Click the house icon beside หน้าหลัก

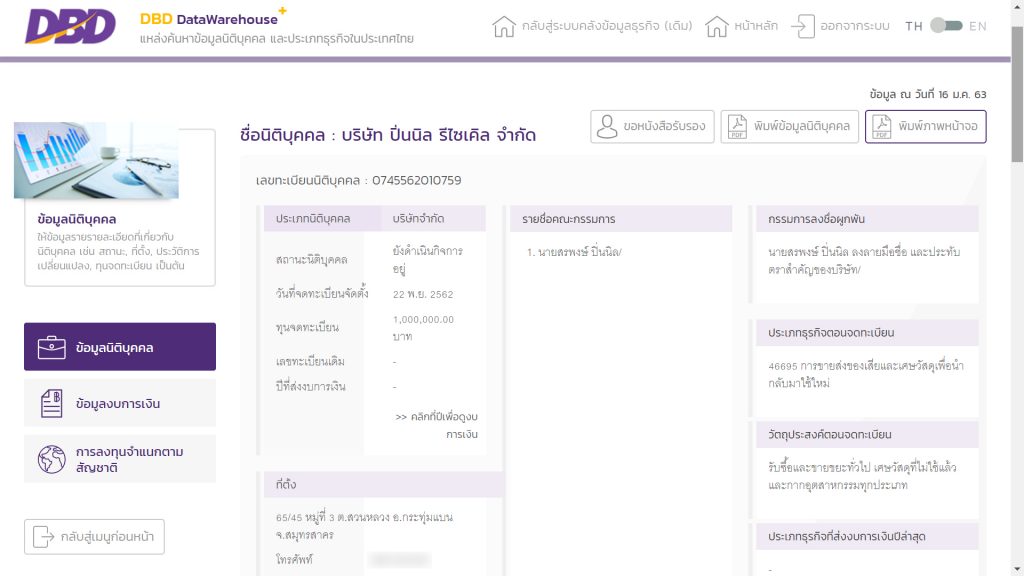(716, 27)
